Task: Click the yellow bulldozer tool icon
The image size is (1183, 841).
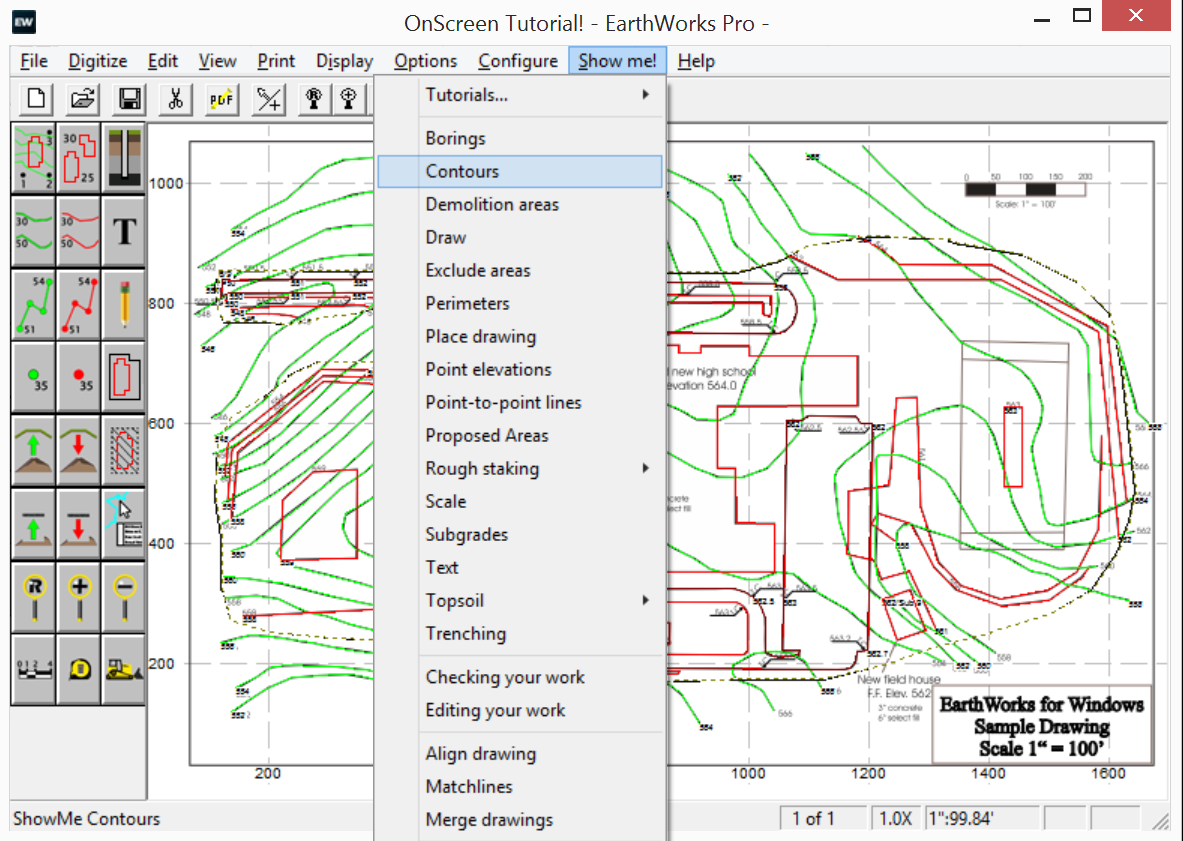Action: 124,669
